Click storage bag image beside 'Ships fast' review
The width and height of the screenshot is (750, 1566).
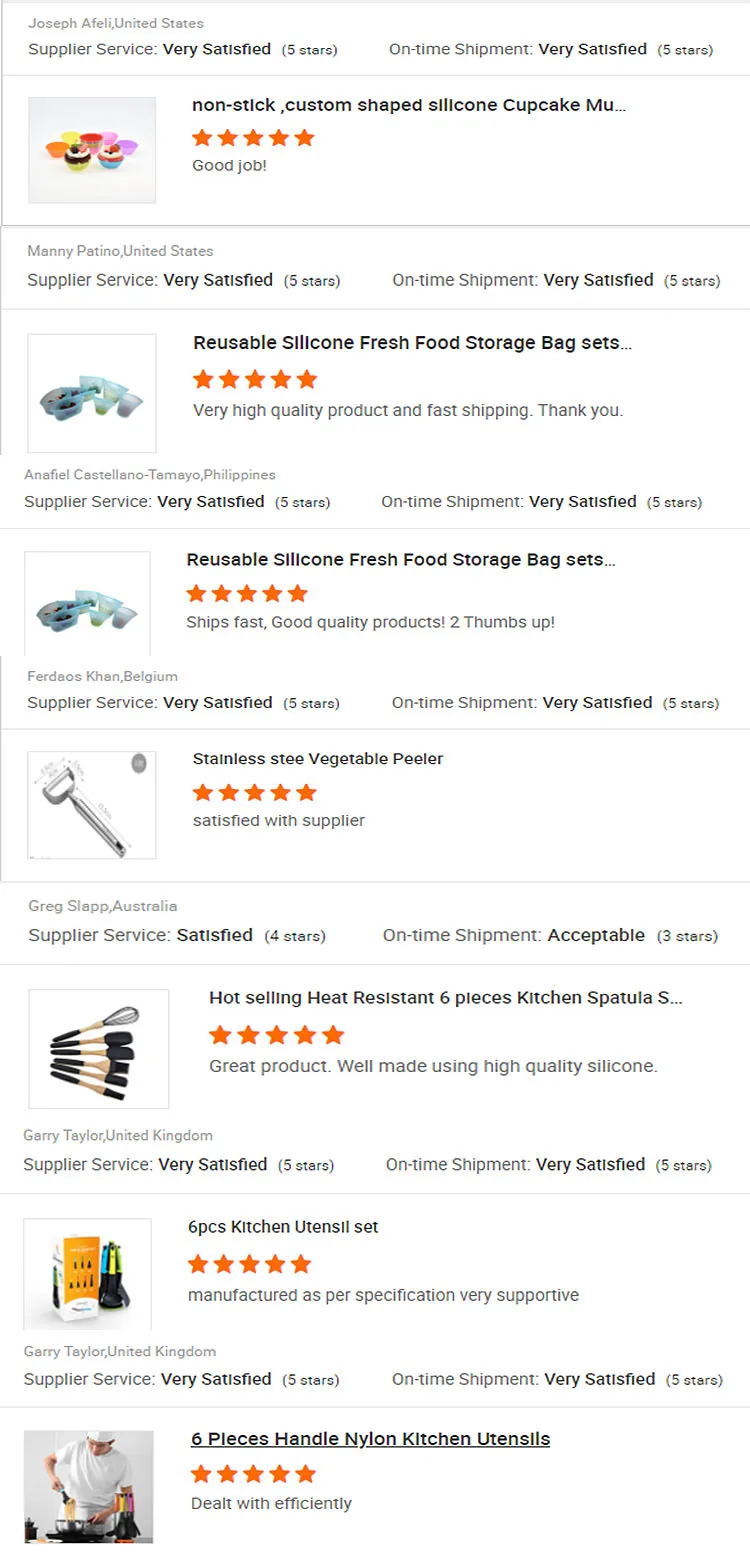[x=87, y=603]
